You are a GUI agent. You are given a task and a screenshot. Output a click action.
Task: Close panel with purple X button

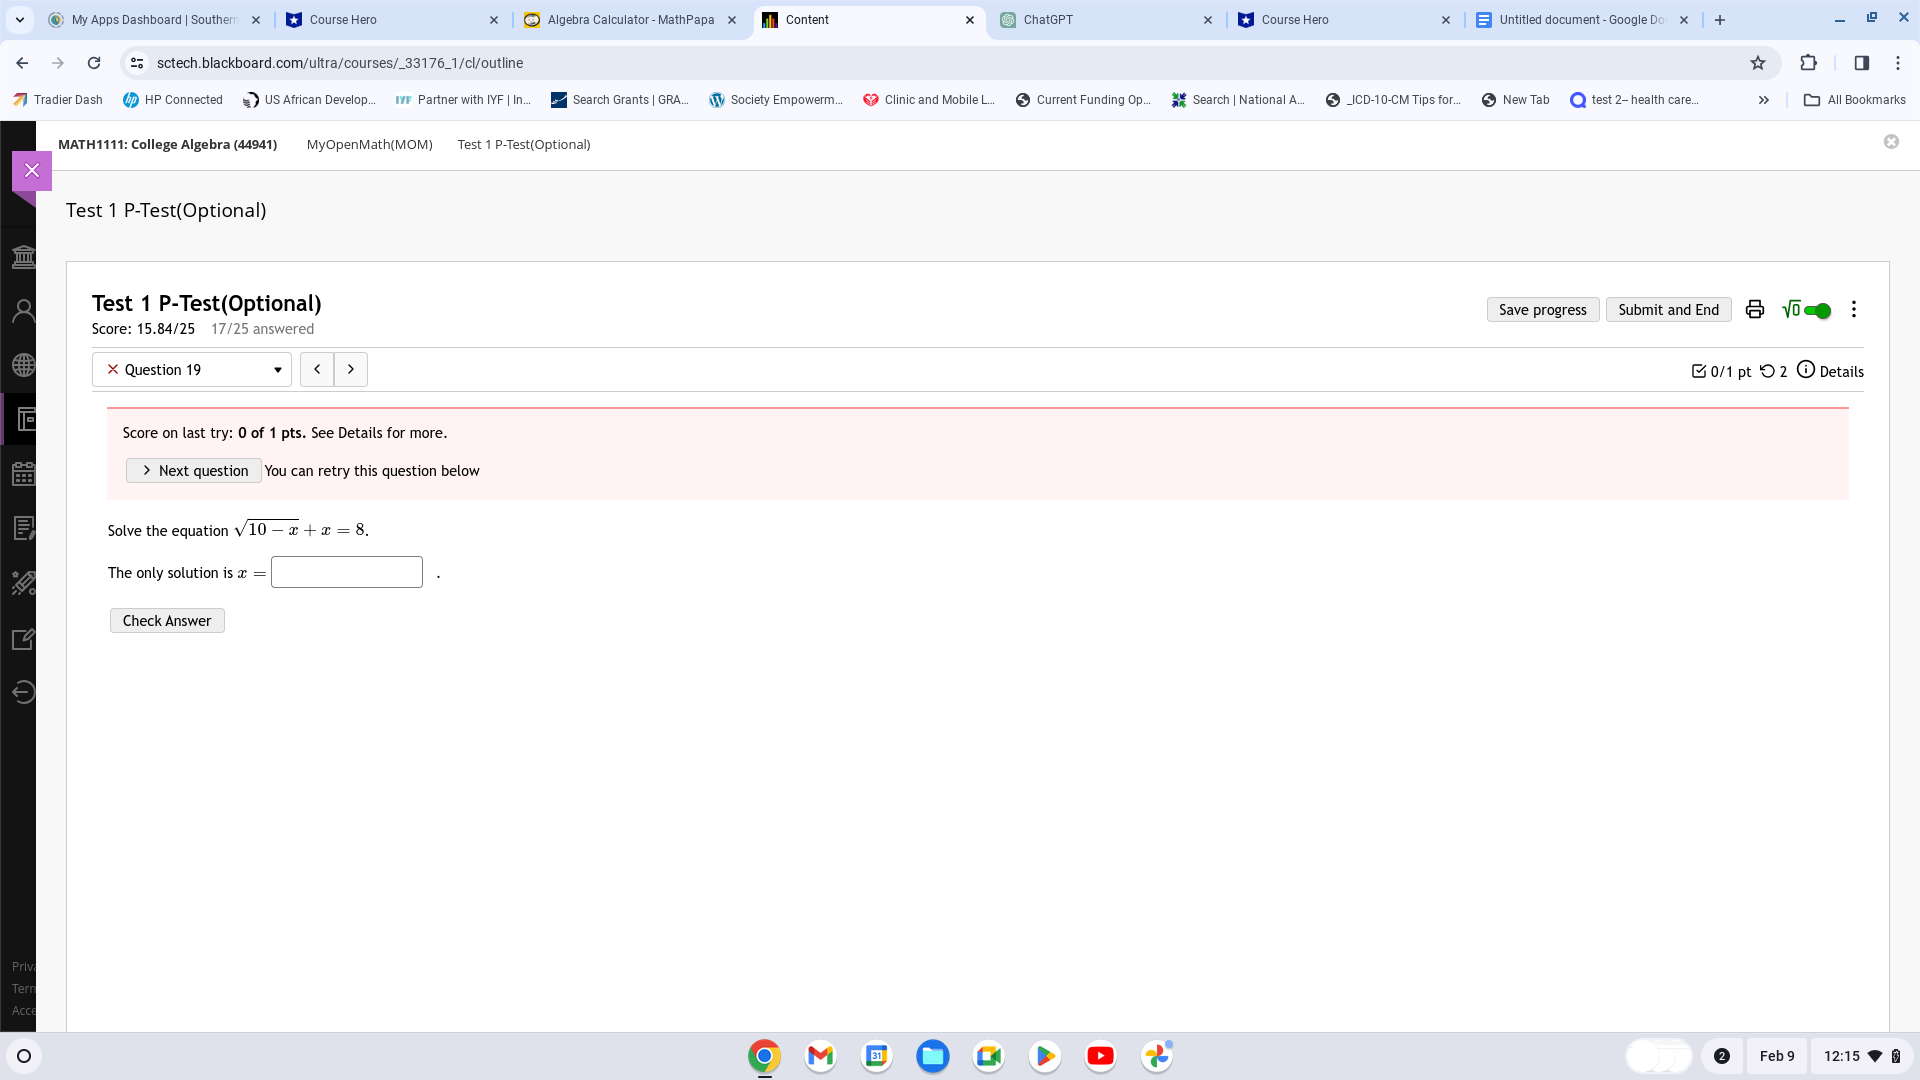pyautogui.click(x=32, y=171)
